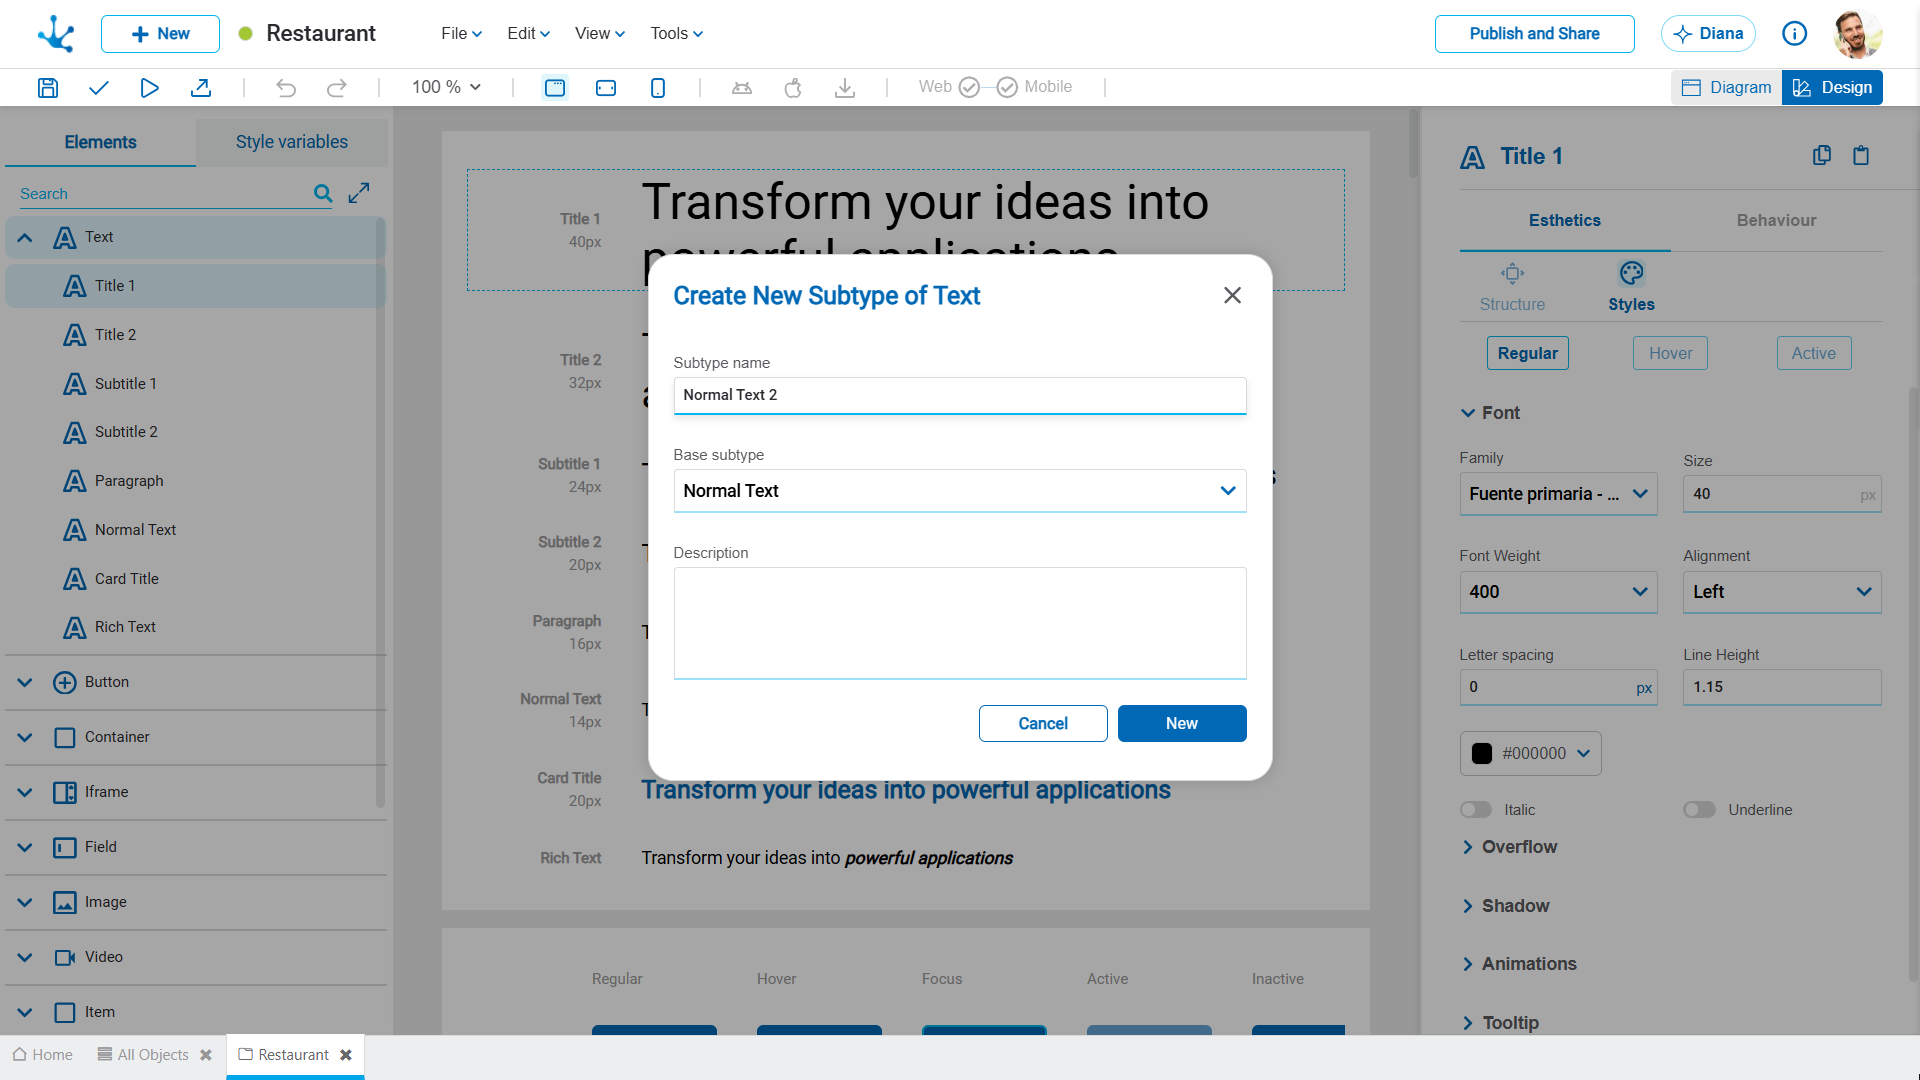The width and height of the screenshot is (1920, 1080).
Task: Open the Alignment Left dropdown
Action: [x=1782, y=592]
